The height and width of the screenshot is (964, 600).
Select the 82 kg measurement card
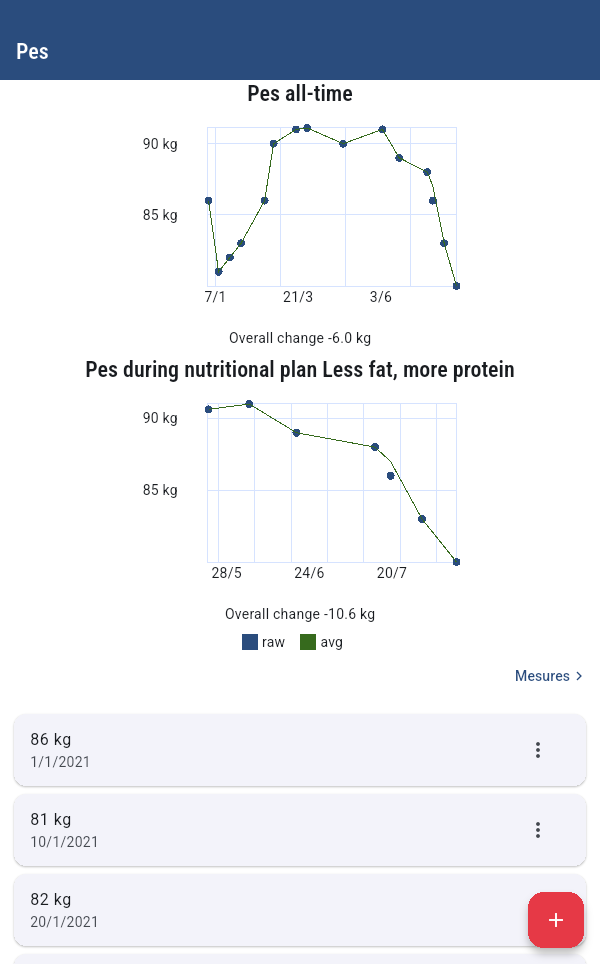click(x=270, y=910)
